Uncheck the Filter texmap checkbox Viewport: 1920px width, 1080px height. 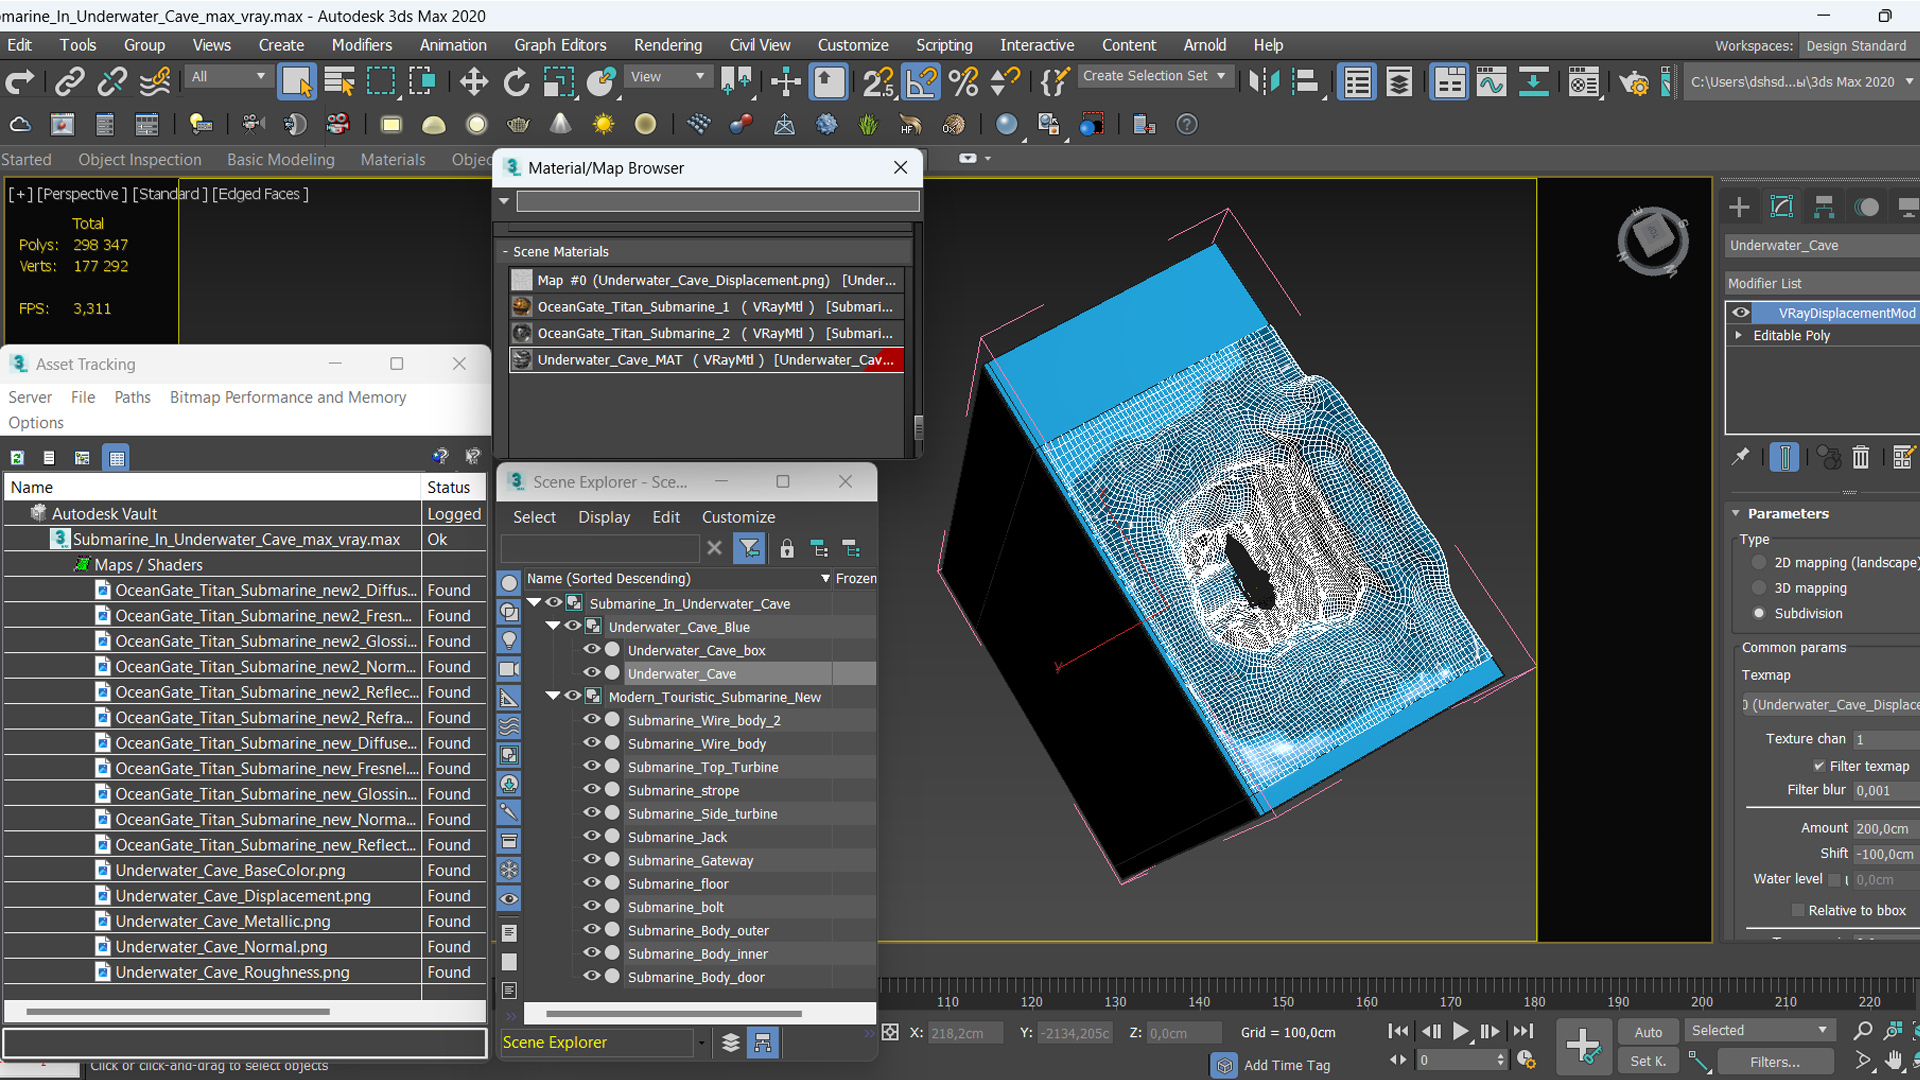[1819, 766]
